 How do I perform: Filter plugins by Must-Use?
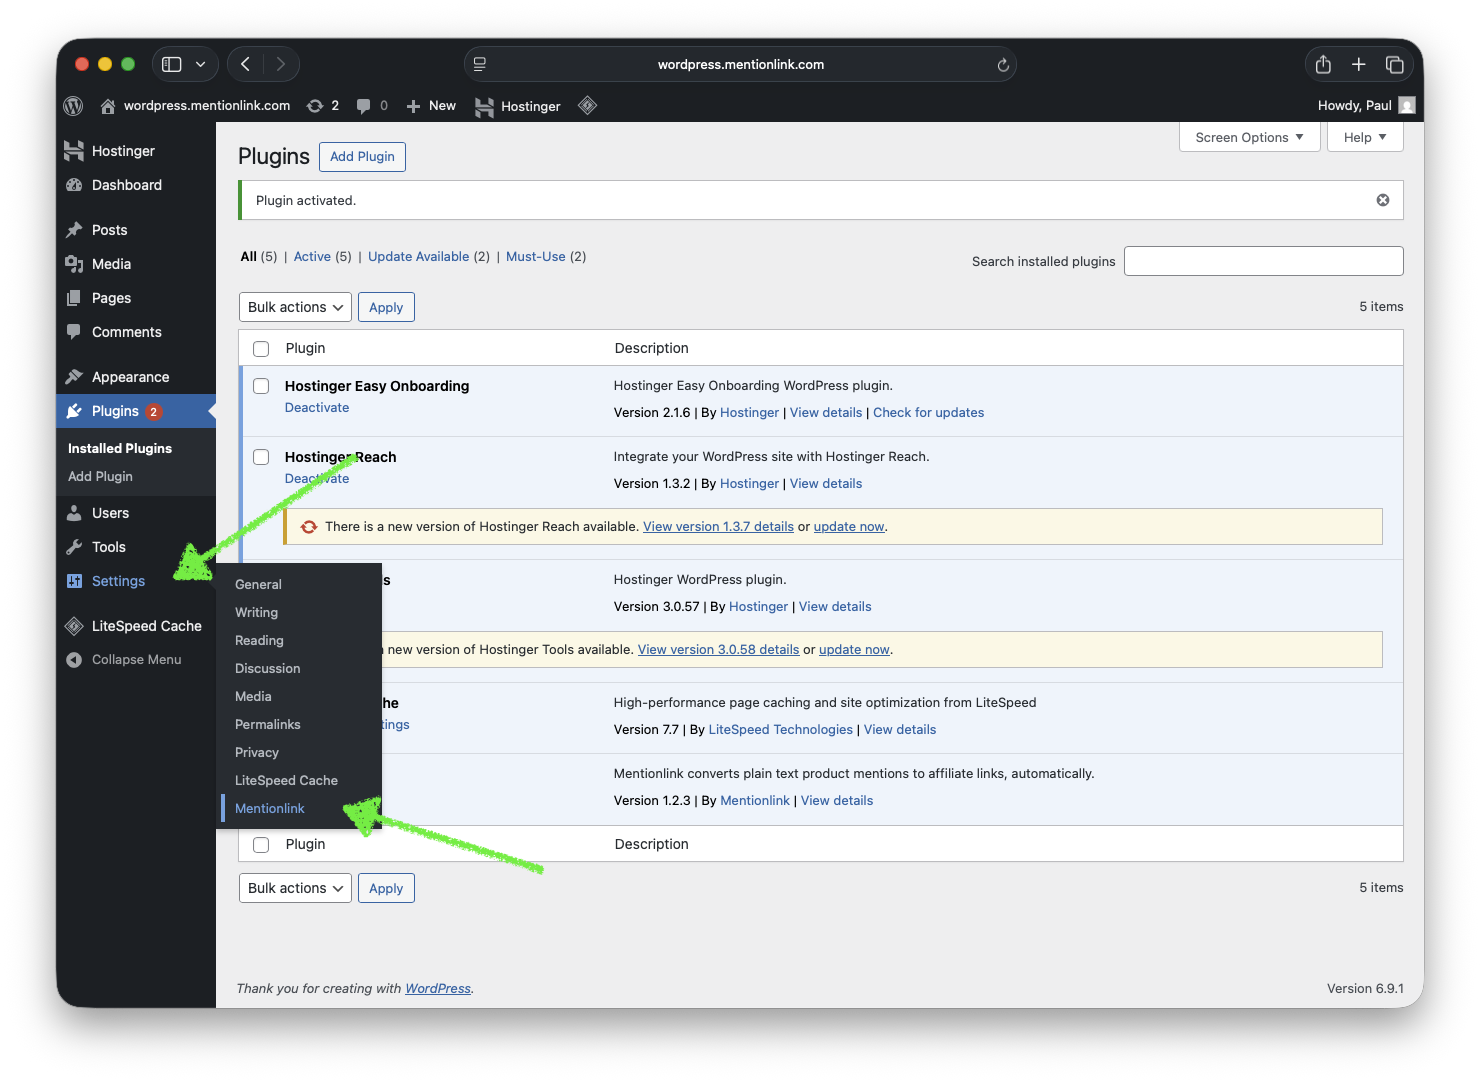click(536, 257)
